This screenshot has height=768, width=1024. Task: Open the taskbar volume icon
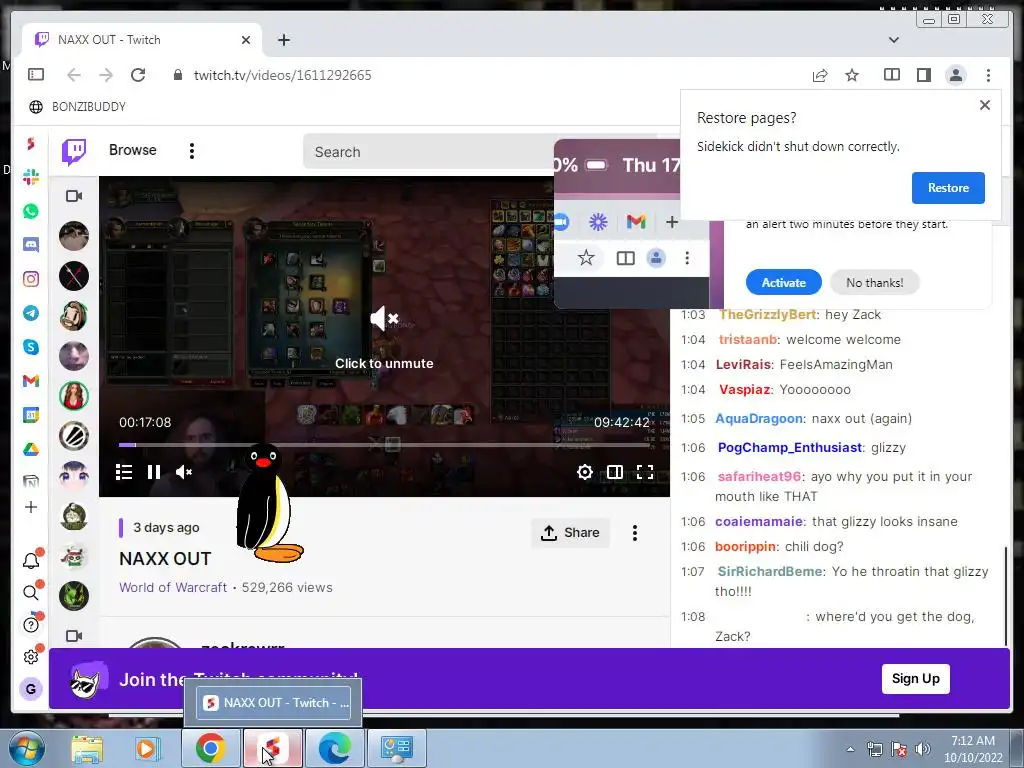click(922, 749)
